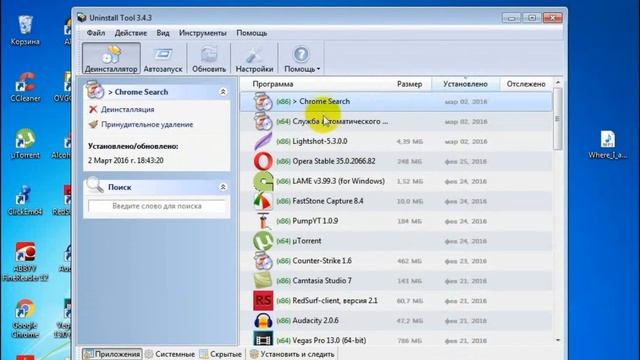Click the list scrollbar up arrow

pyautogui.click(x=558, y=83)
